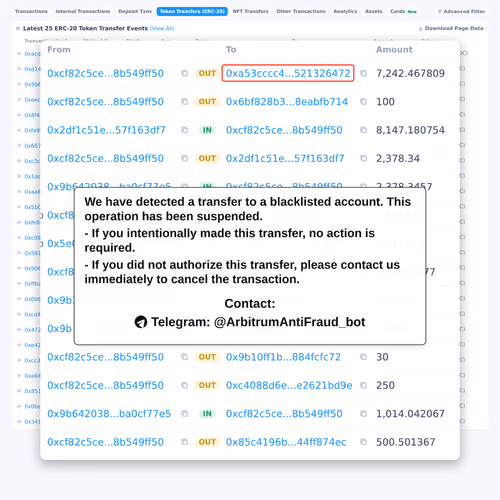Copy To address 0x9b10ff1b...884fcfc72
Screen dimensions: 500x500
tap(363, 357)
